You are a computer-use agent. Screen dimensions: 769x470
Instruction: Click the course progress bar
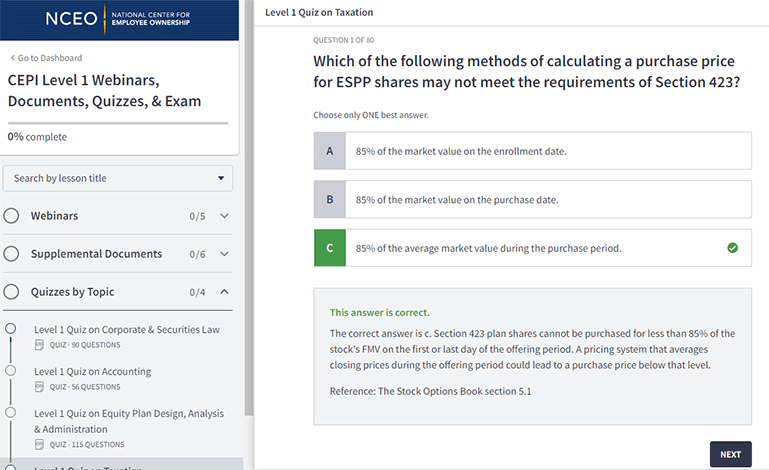pos(118,123)
